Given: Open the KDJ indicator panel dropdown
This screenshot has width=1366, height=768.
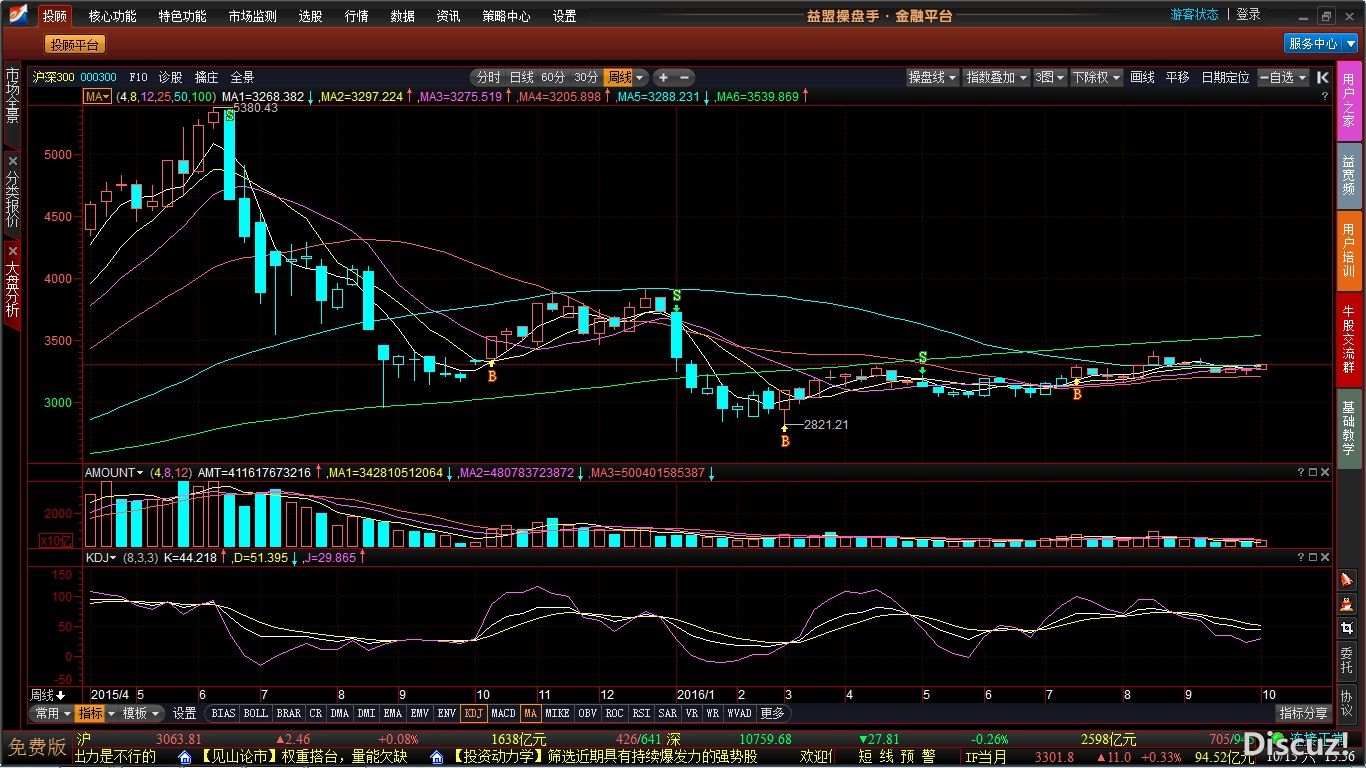Looking at the screenshot, I should click(x=101, y=557).
